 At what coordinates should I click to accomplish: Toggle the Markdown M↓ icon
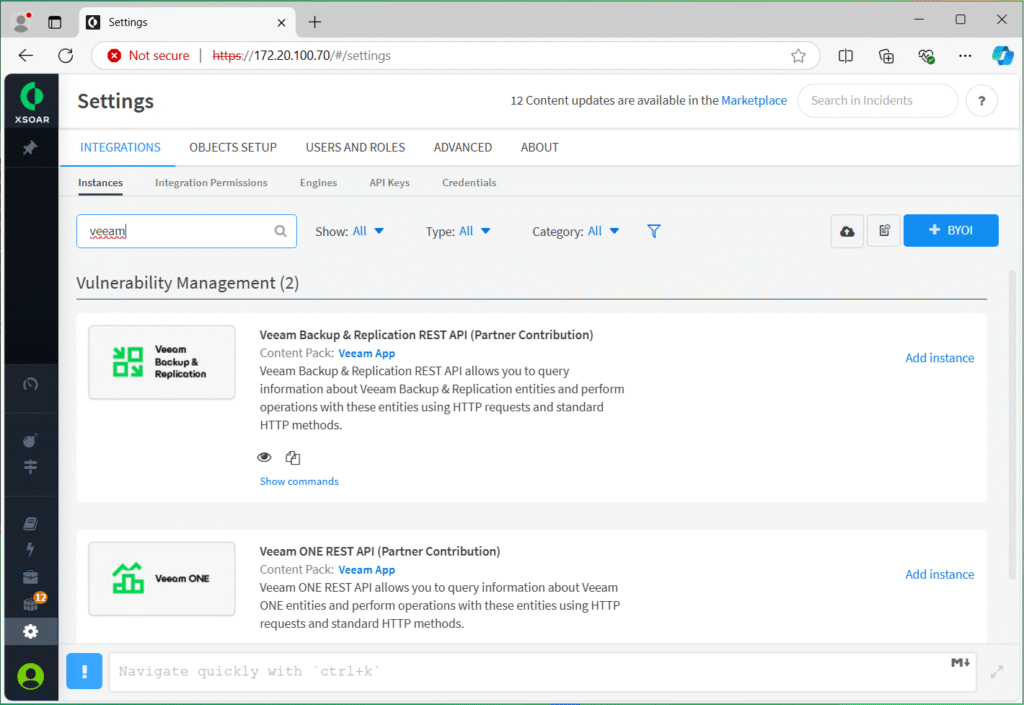(x=960, y=663)
